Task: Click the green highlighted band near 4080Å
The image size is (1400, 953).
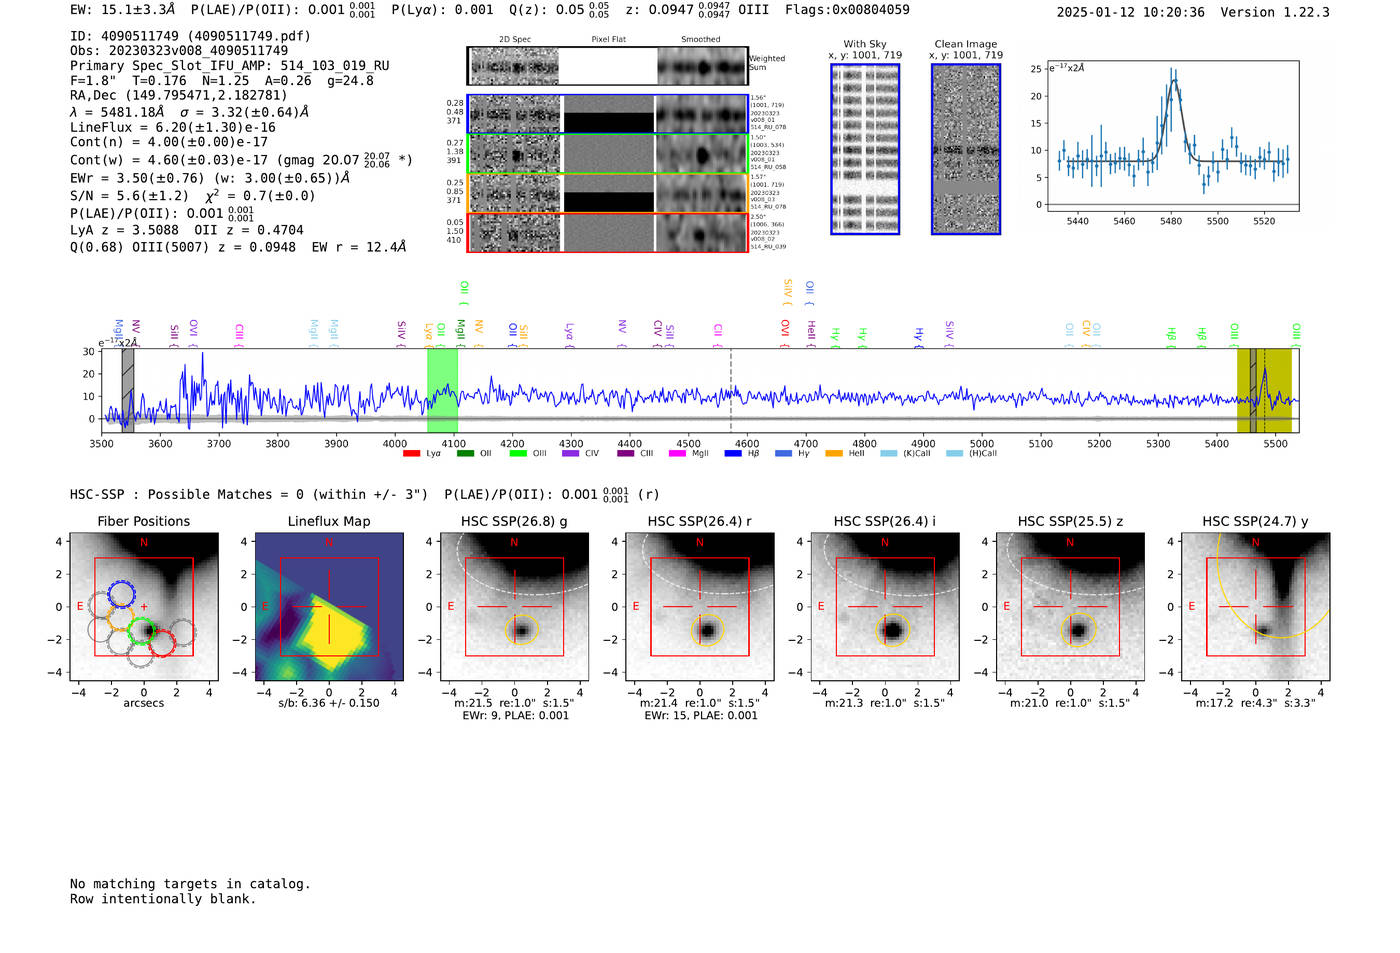Action: pyautogui.click(x=442, y=391)
